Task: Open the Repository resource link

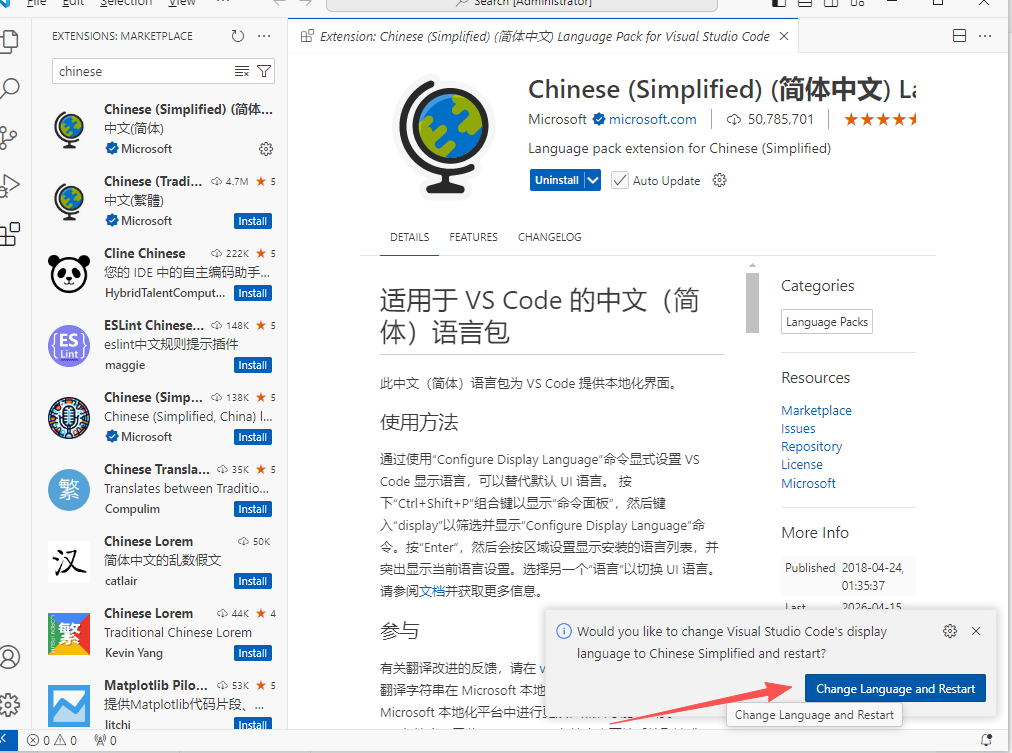Action: pos(811,447)
